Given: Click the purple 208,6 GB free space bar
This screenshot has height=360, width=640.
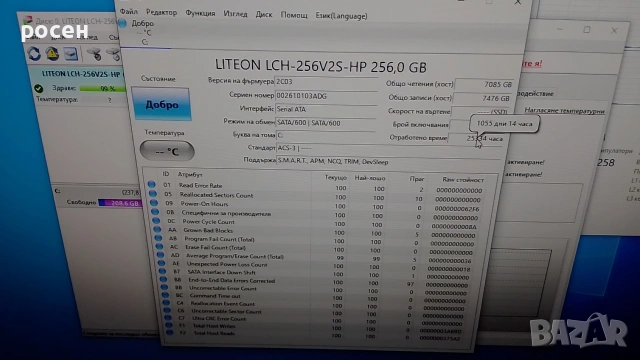Looking at the screenshot, I should click(x=120, y=203).
